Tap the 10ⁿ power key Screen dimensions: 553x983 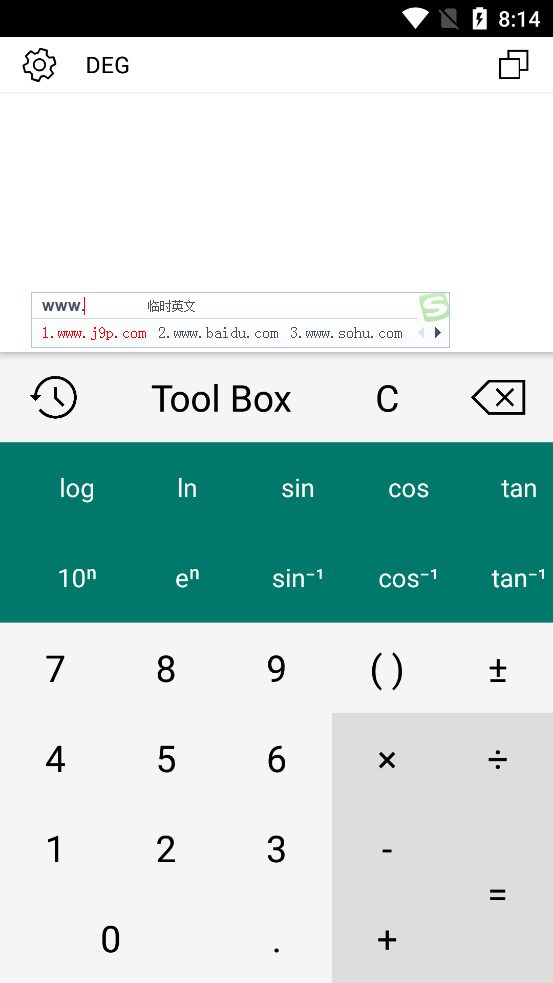[76, 578]
